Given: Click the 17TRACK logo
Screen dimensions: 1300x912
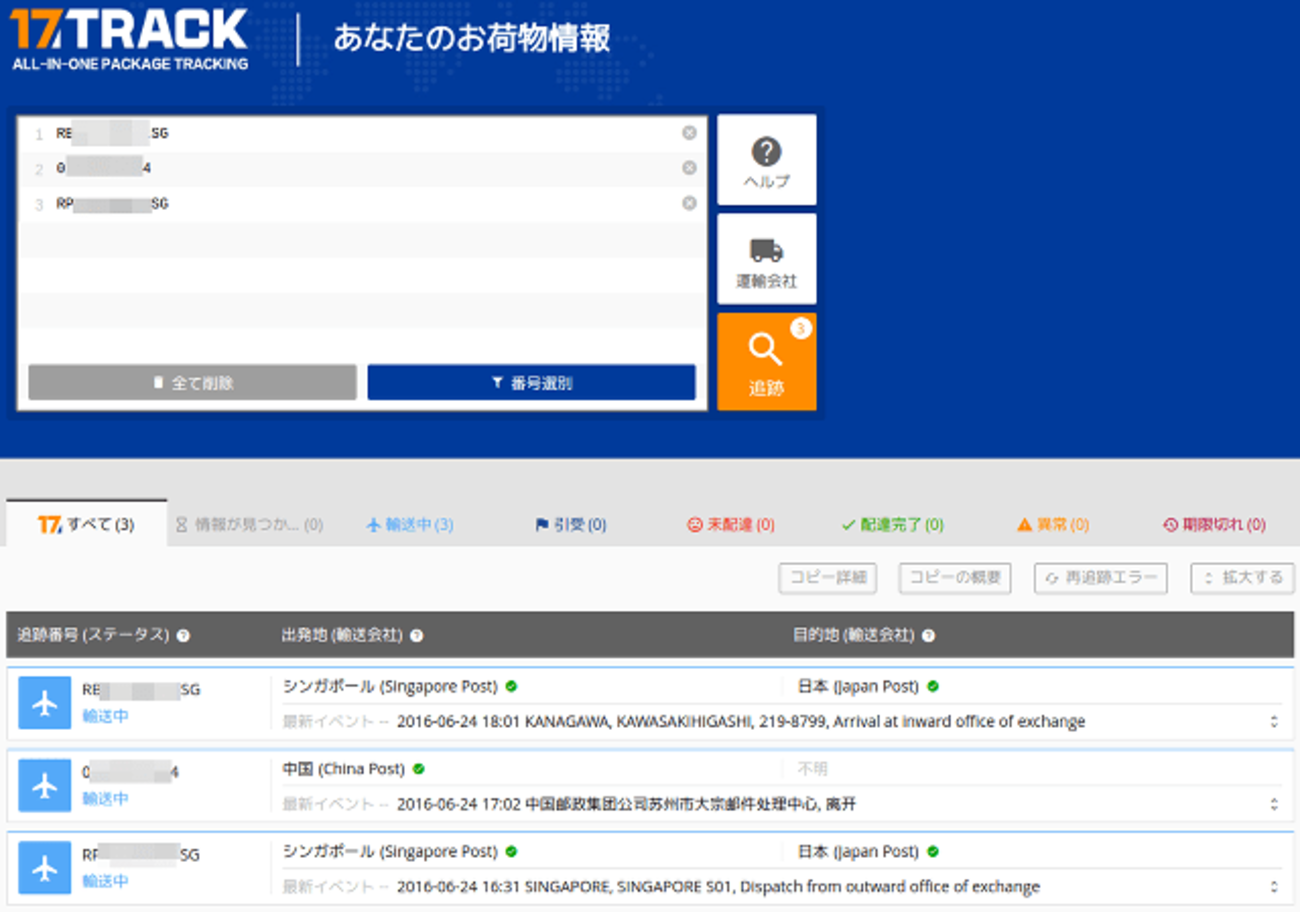Looking at the screenshot, I should 129,40.
